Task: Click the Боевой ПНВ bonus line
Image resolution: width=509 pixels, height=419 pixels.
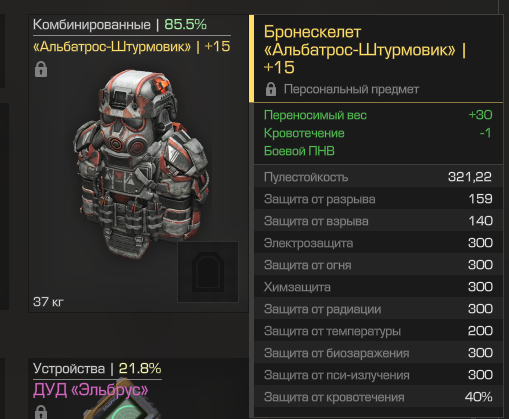Action: coord(299,151)
